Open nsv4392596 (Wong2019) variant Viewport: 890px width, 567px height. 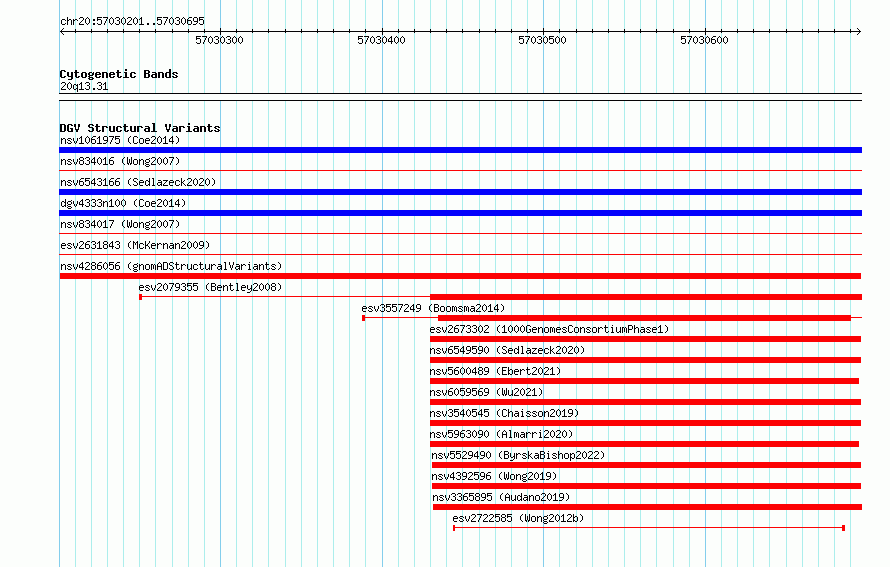(x=494, y=476)
